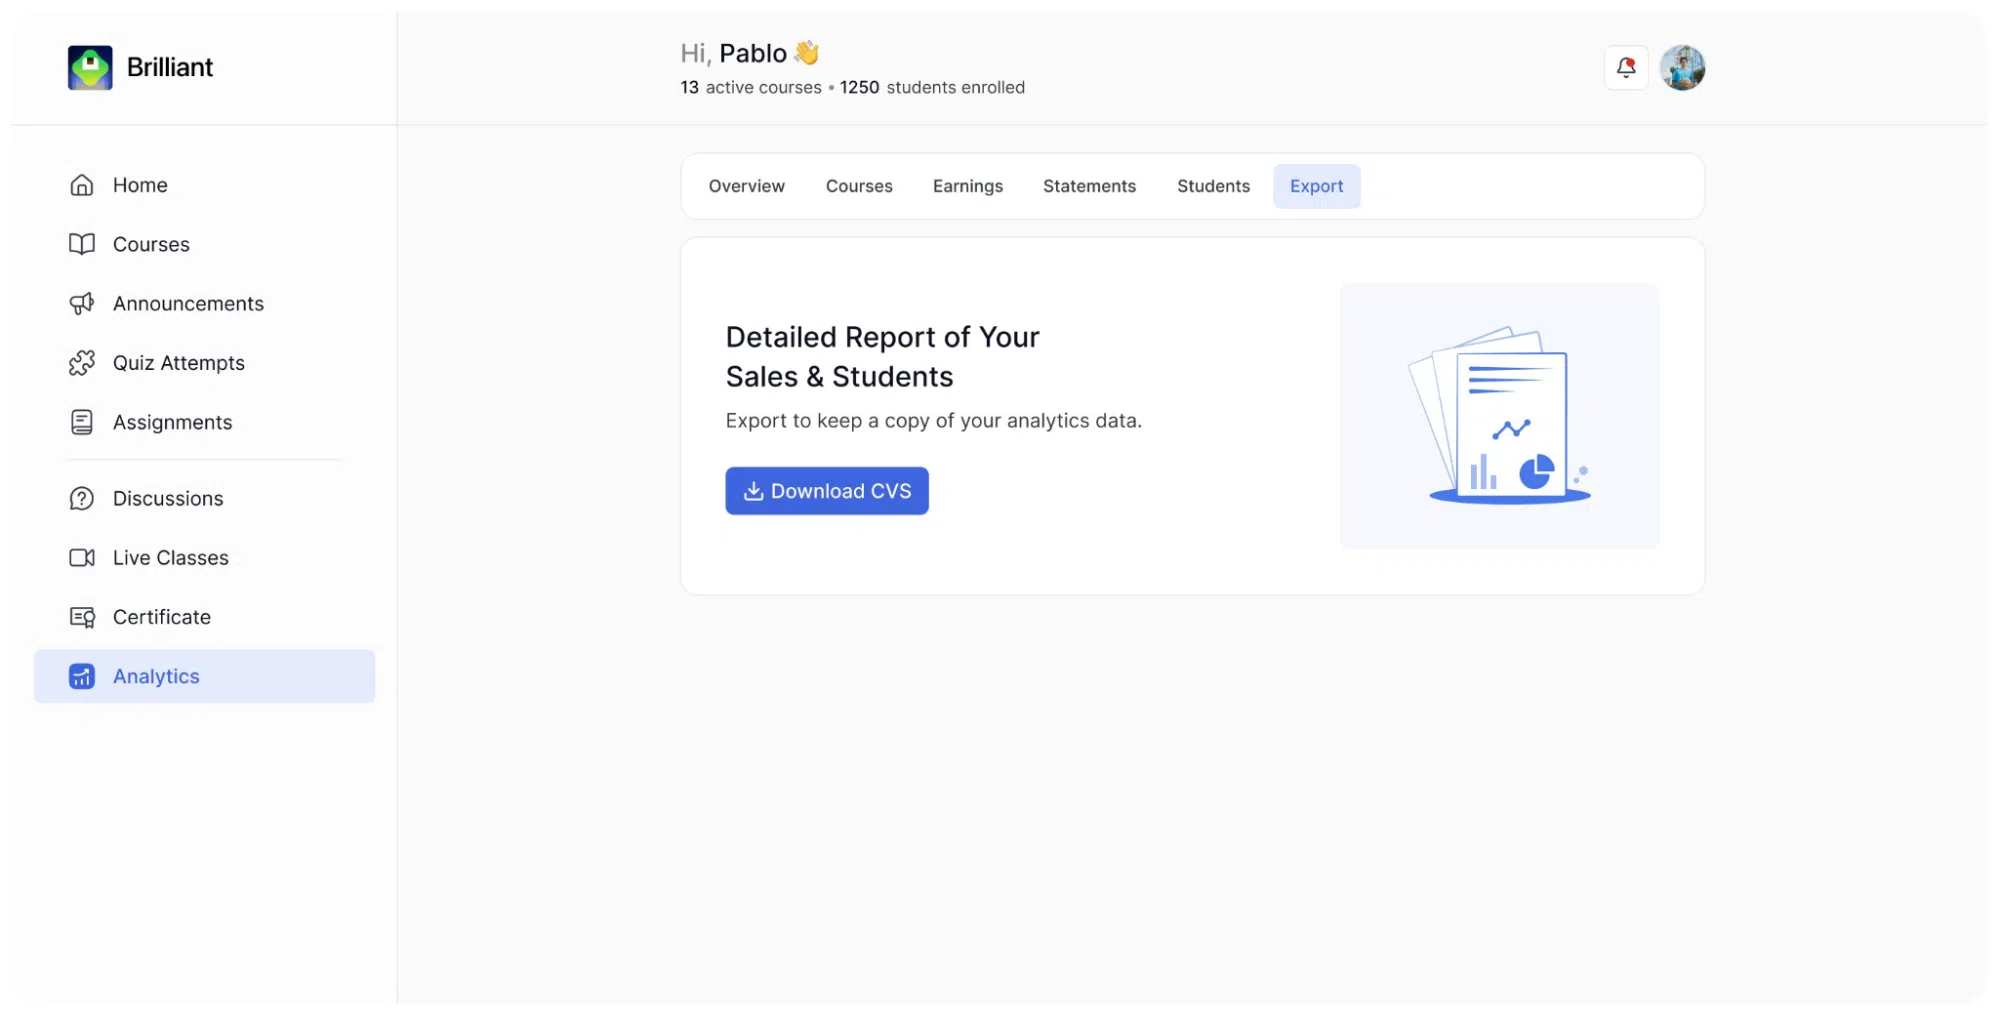Click the Quiz Attempts puzzle icon
This screenshot has width=1999, height=1017.
click(82, 363)
